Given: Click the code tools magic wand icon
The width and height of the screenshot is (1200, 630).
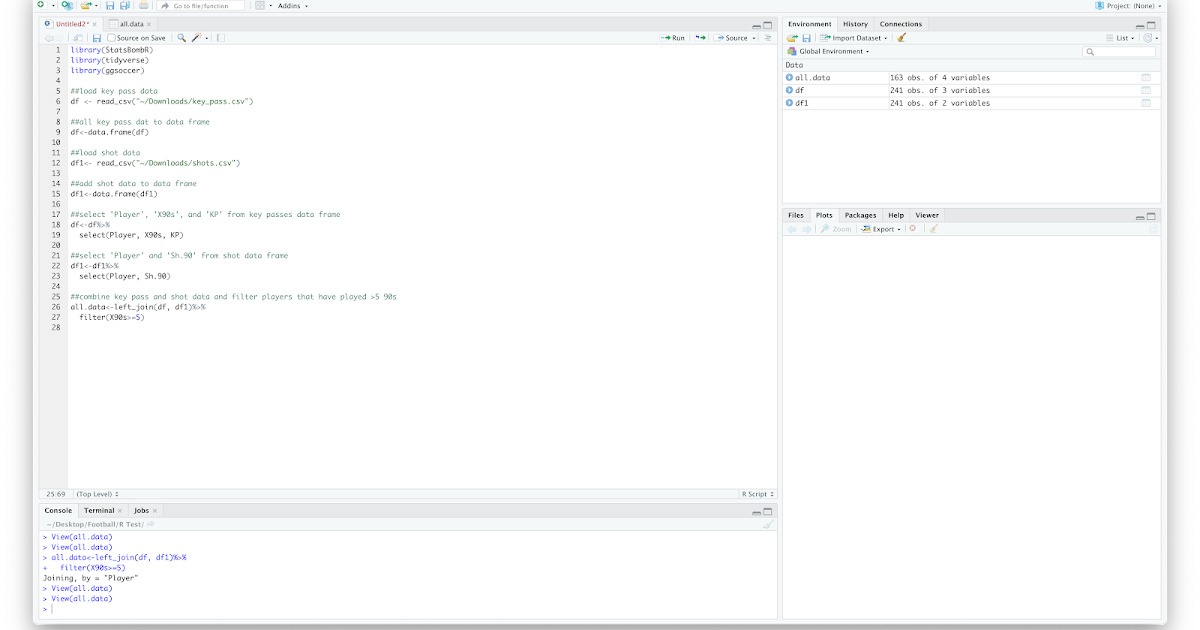Looking at the screenshot, I should click(196, 37).
